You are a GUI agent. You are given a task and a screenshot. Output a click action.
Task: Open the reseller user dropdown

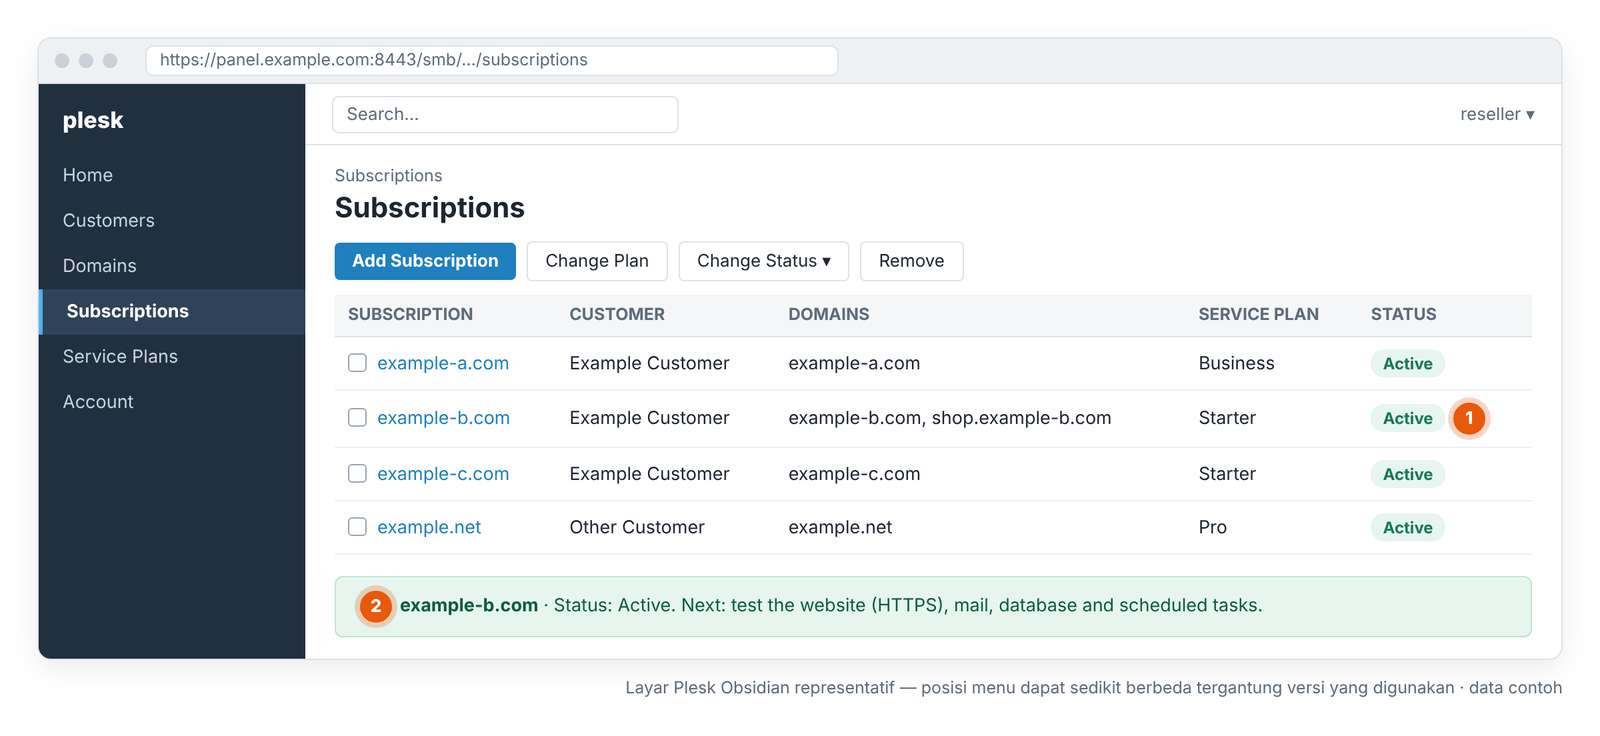[1497, 114]
